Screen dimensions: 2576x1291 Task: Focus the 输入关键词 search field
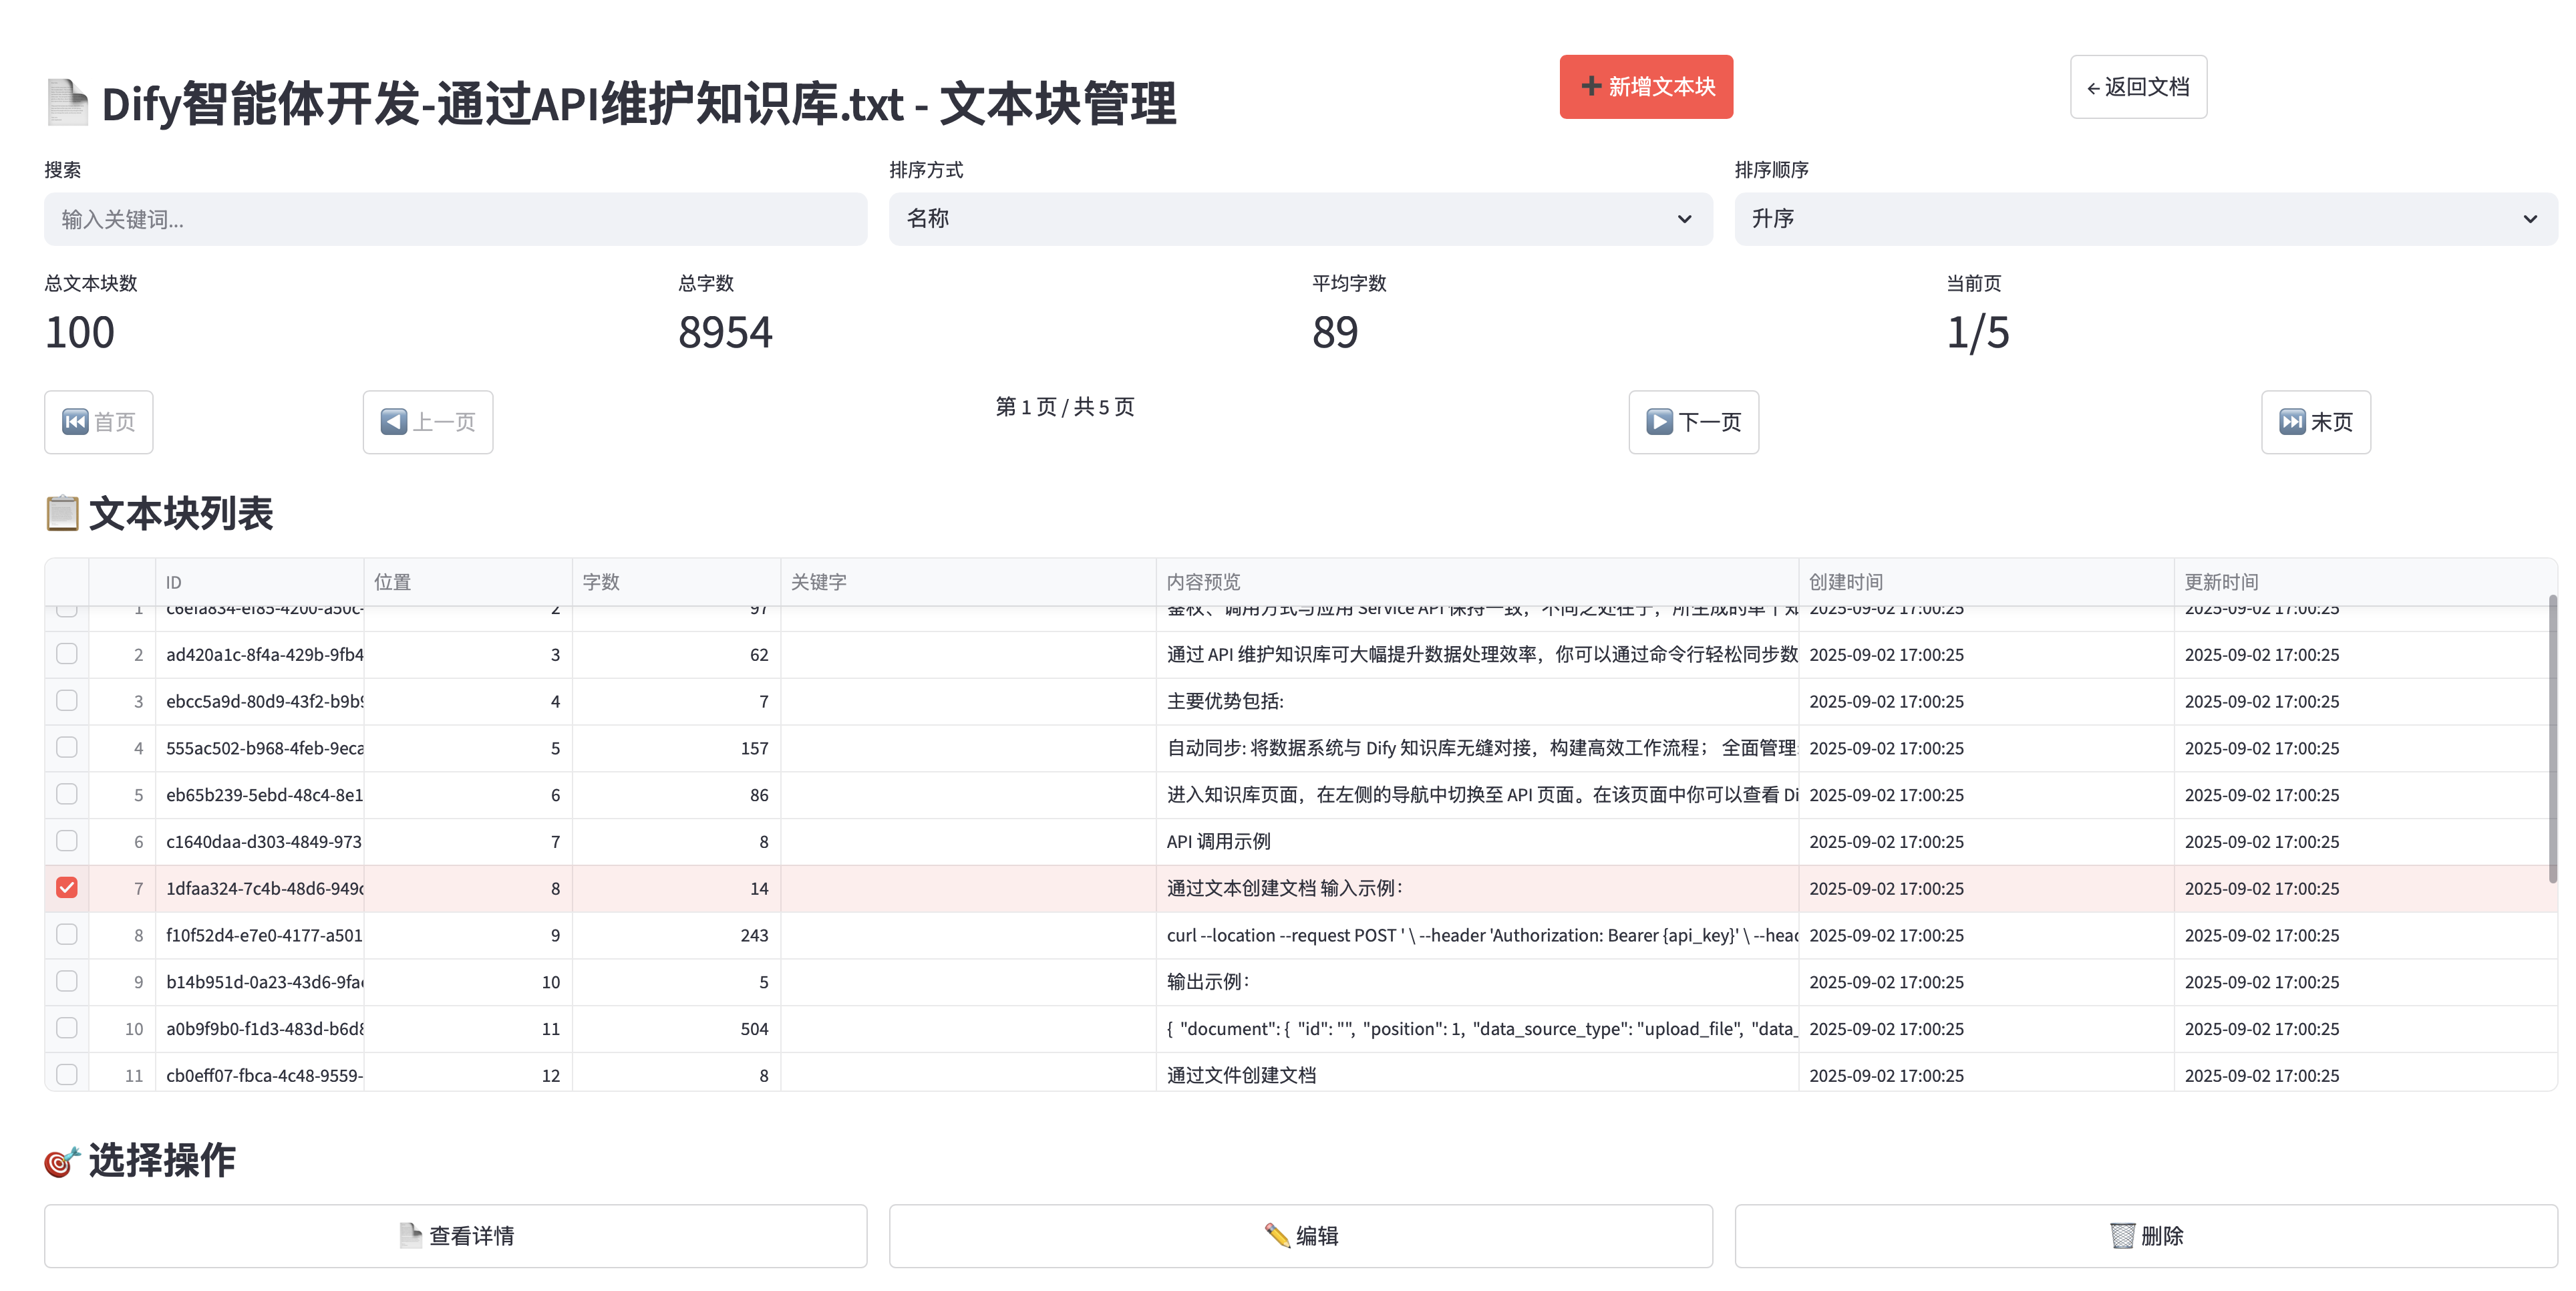tap(456, 219)
